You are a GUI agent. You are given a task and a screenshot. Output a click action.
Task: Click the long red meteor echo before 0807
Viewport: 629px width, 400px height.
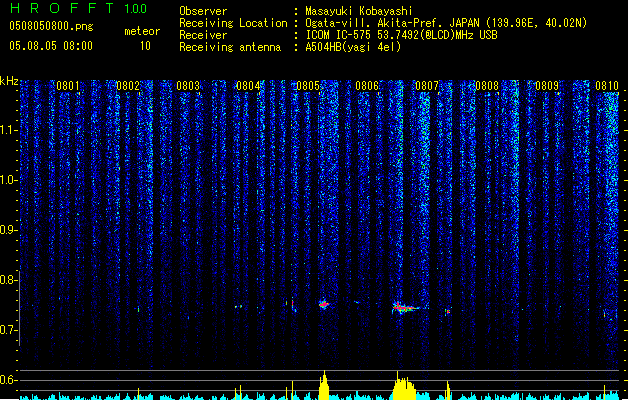coord(405,308)
